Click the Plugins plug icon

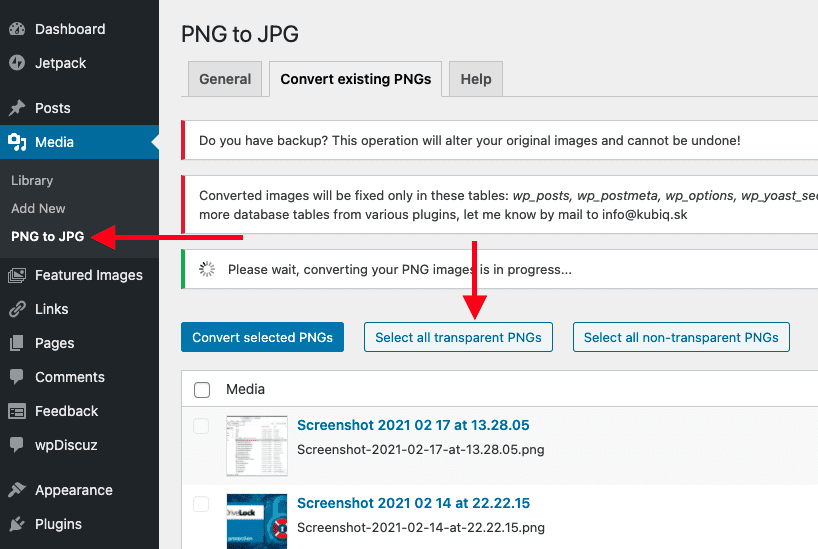pyautogui.click(x=17, y=524)
